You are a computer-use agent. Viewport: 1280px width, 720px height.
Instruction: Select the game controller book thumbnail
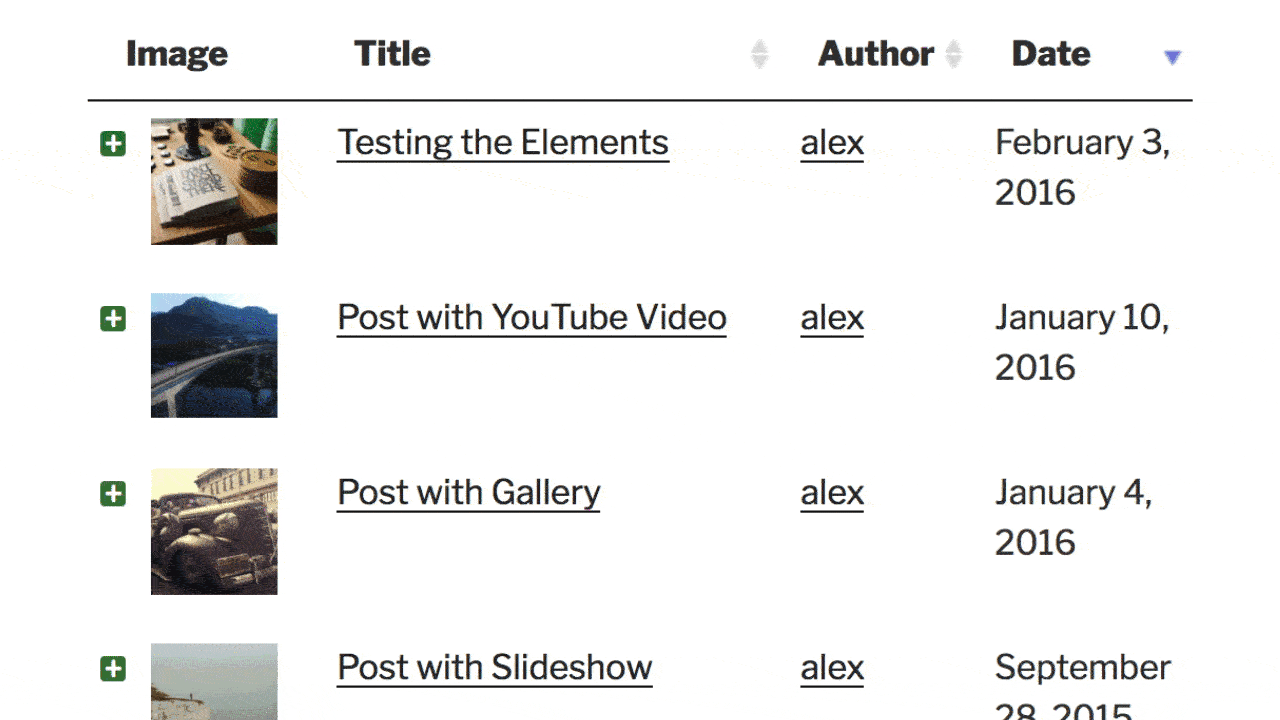(x=214, y=181)
